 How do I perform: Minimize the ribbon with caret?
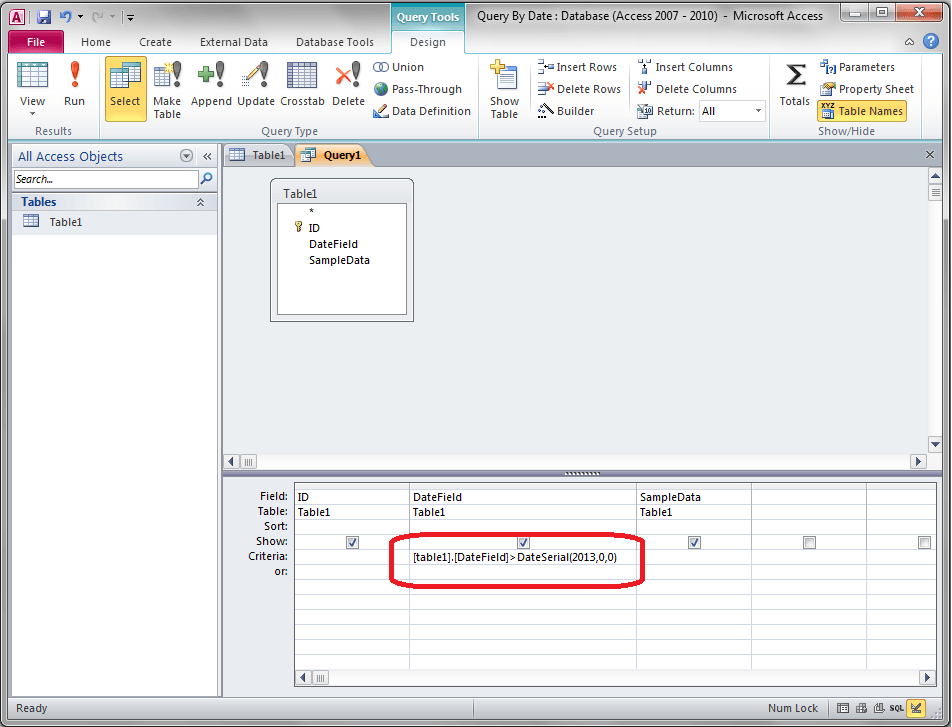pyautogui.click(x=909, y=41)
